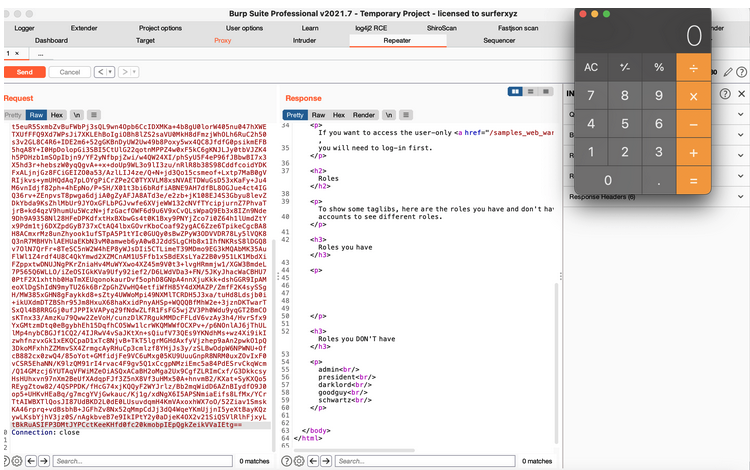The height and width of the screenshot is (470, 750).
Task: Expand the third Inspector section chevron
Action: [740, 155]
